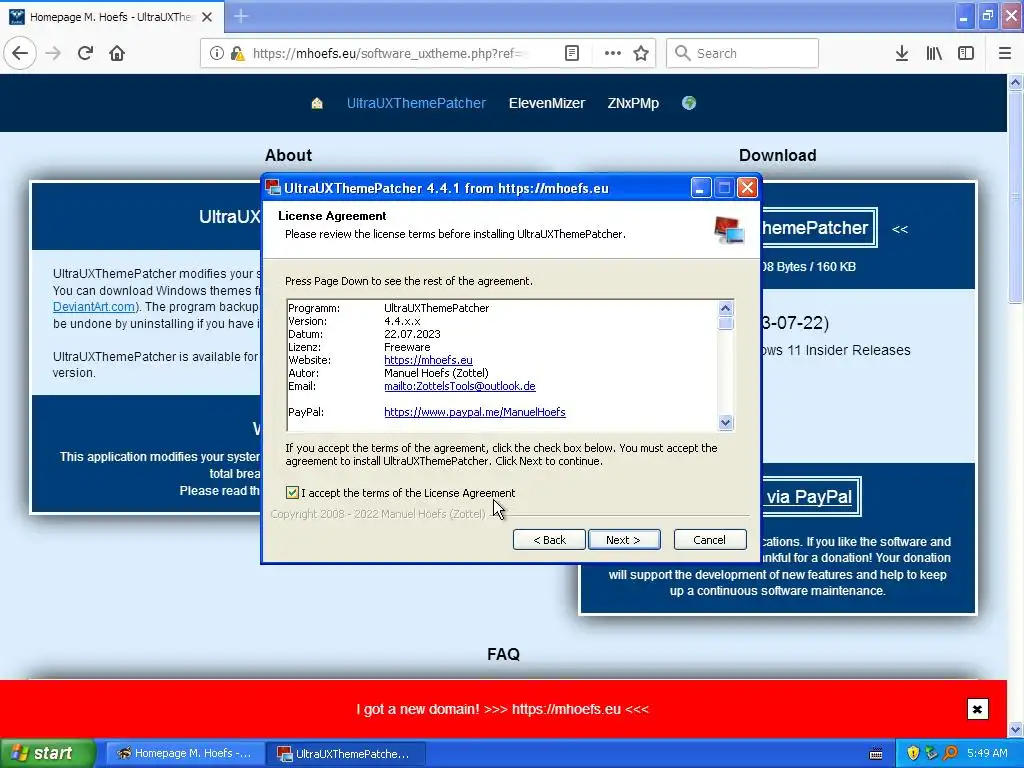Click the keyboard icon in taskbar
This screenshot has width=1024, height=768.
(876, 754)
